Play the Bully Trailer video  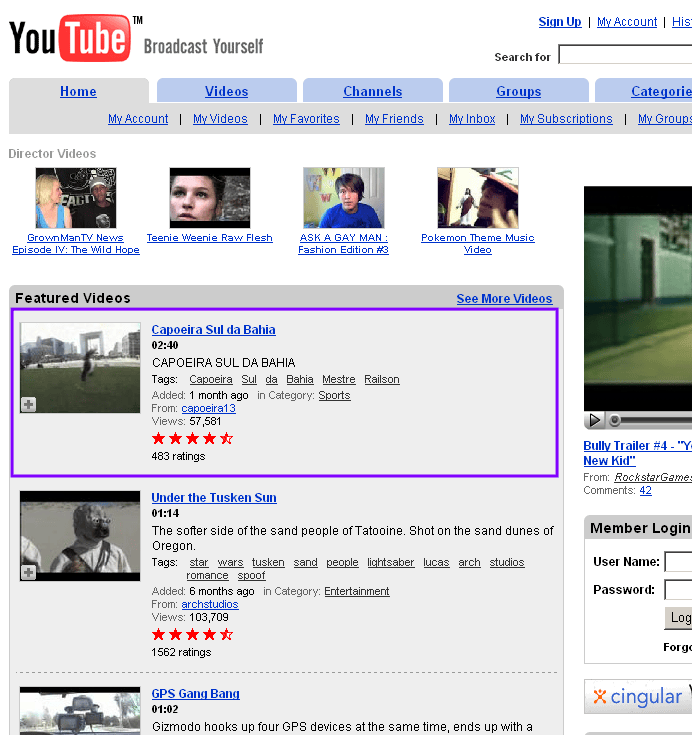click(594, 420)
